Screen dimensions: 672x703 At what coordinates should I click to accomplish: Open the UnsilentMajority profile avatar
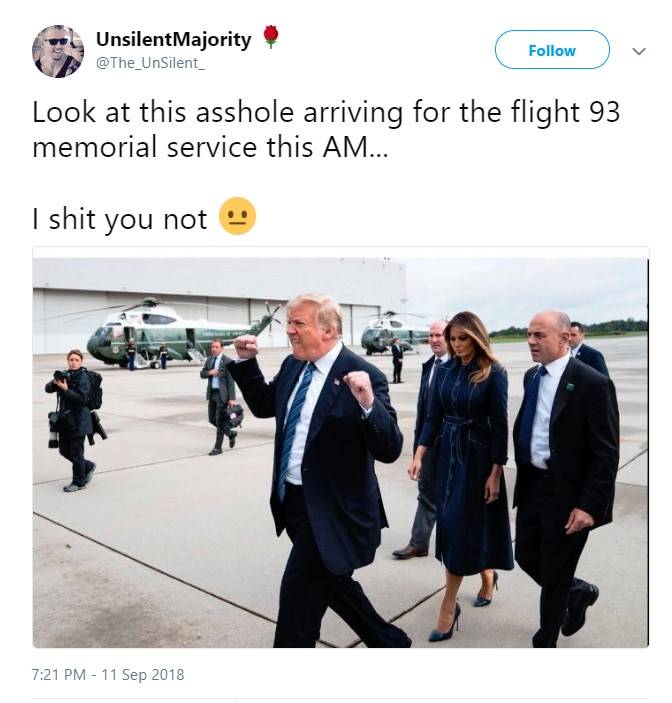(x=58, y=51)
